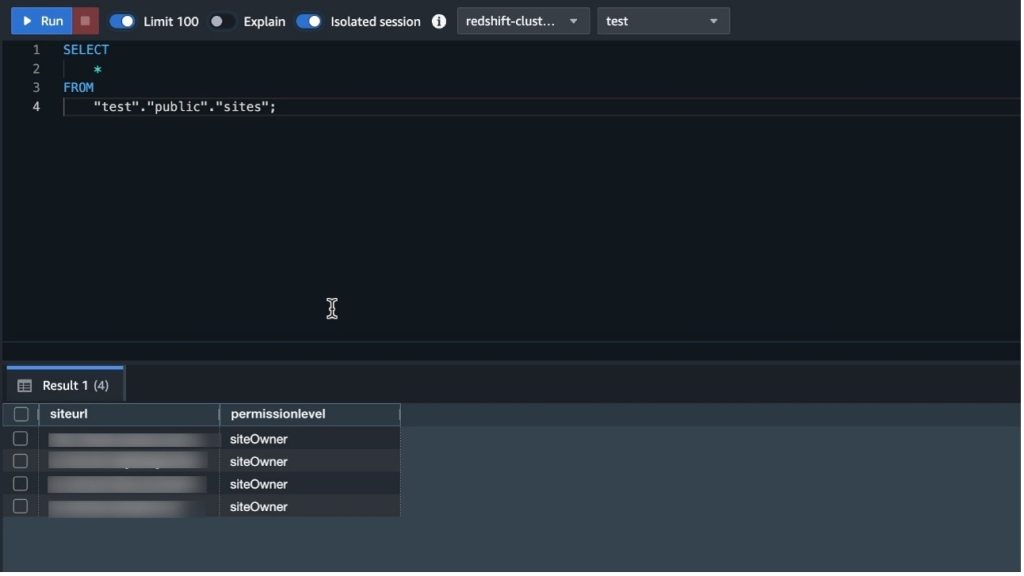Click the dropdown arrow on the cluster selector
The width and height of the screenshot is (1024, 576).
pyautogui.click(x=574, y=20)
